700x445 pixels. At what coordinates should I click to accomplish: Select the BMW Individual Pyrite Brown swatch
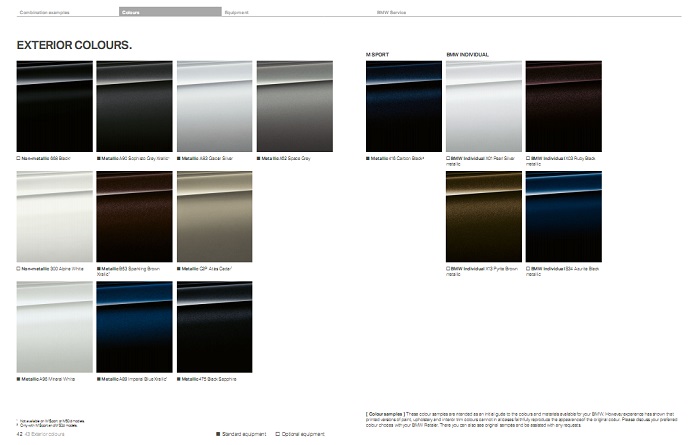click(x=483, y=216)
